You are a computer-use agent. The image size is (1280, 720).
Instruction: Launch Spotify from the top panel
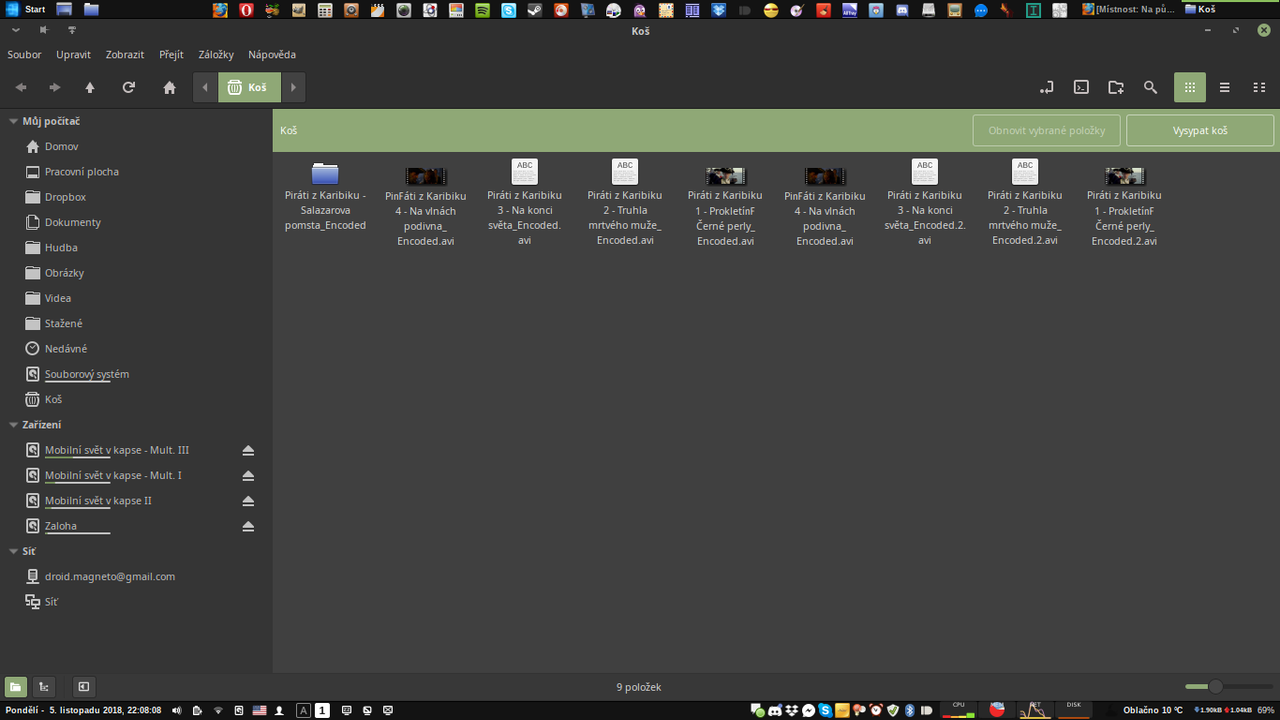(x=483, y=10)
